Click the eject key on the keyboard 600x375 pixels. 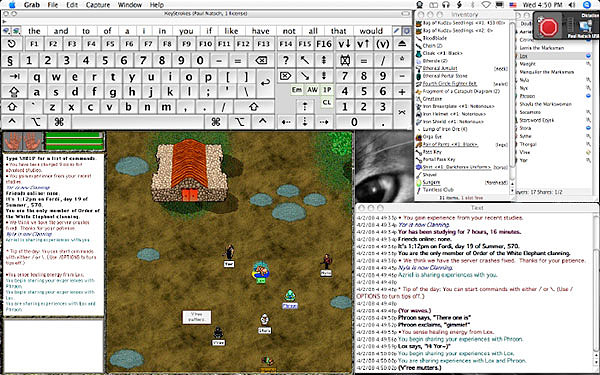[x=402, y=44]
